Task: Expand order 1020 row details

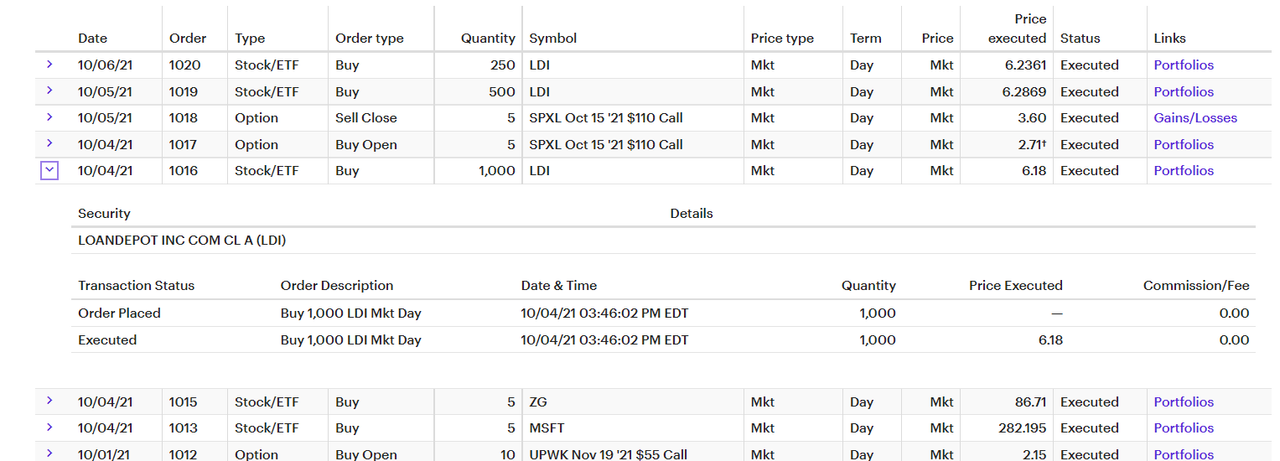Action: pyautogui.click(x=49, y=65)
